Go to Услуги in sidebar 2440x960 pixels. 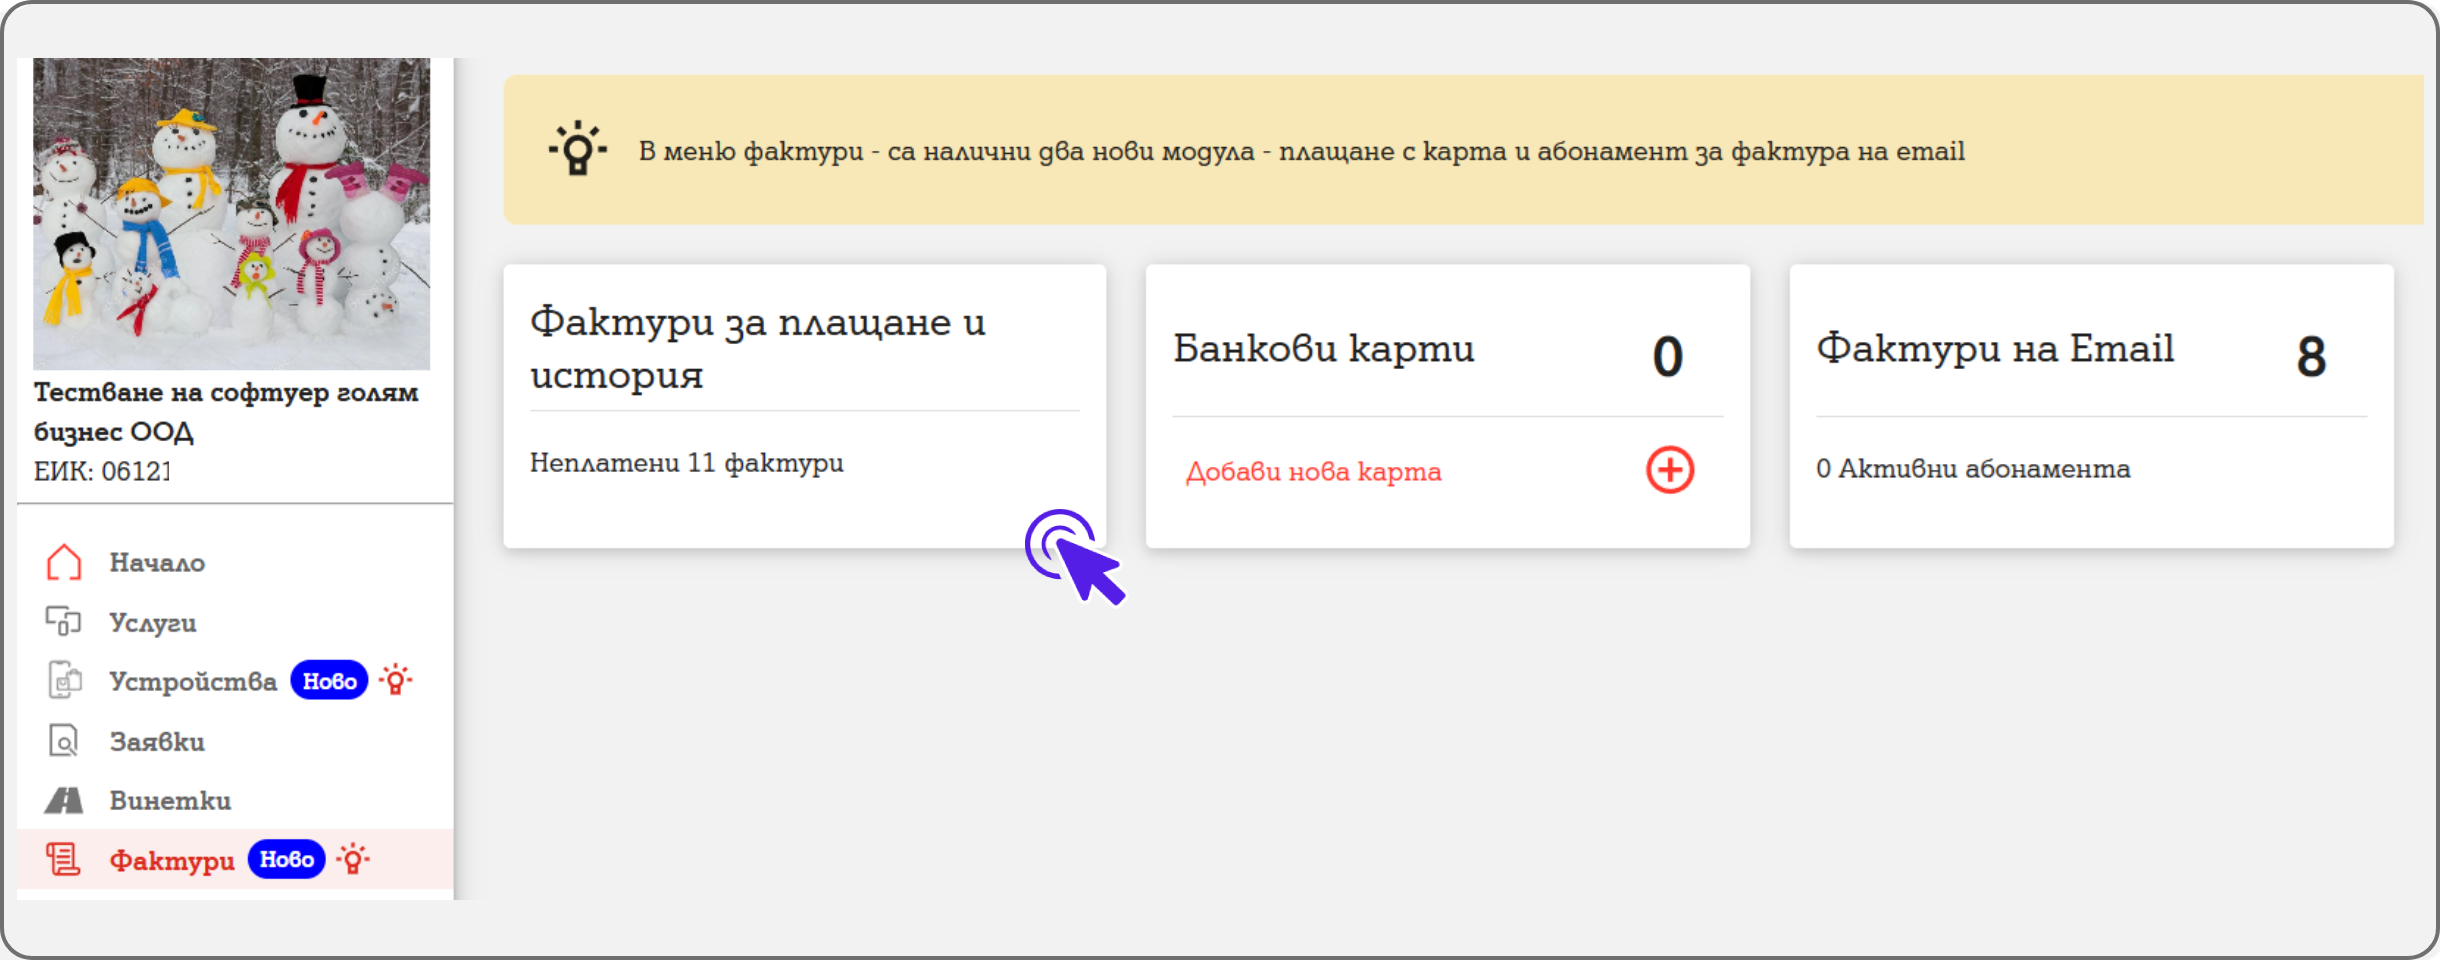pos(153,622)
